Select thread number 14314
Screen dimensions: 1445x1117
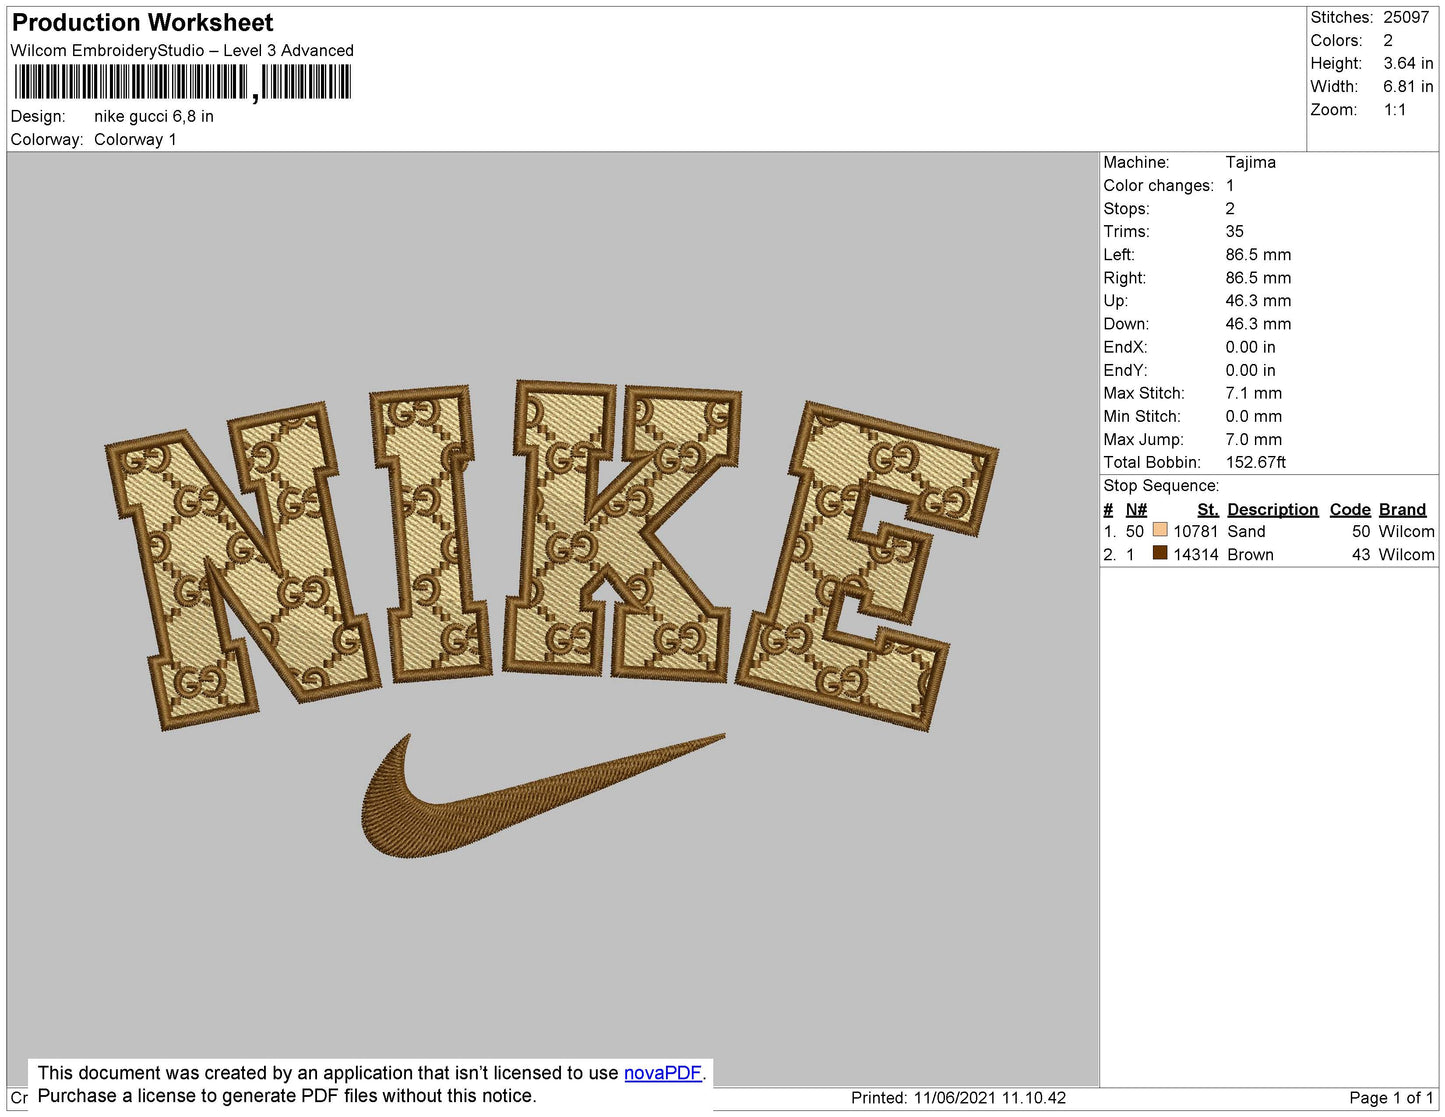pos(1195,554)
